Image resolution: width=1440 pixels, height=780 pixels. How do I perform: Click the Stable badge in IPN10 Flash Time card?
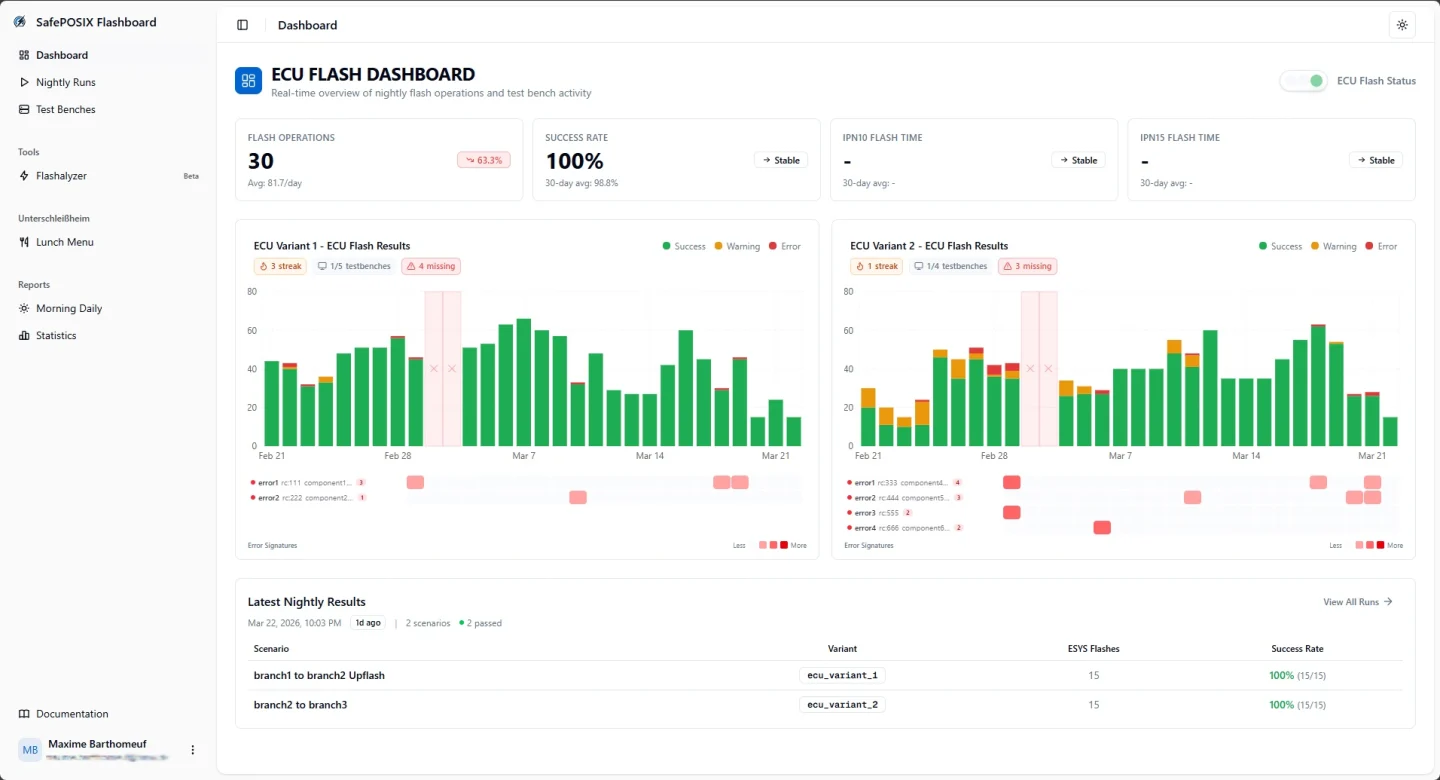coord(1078,160)
